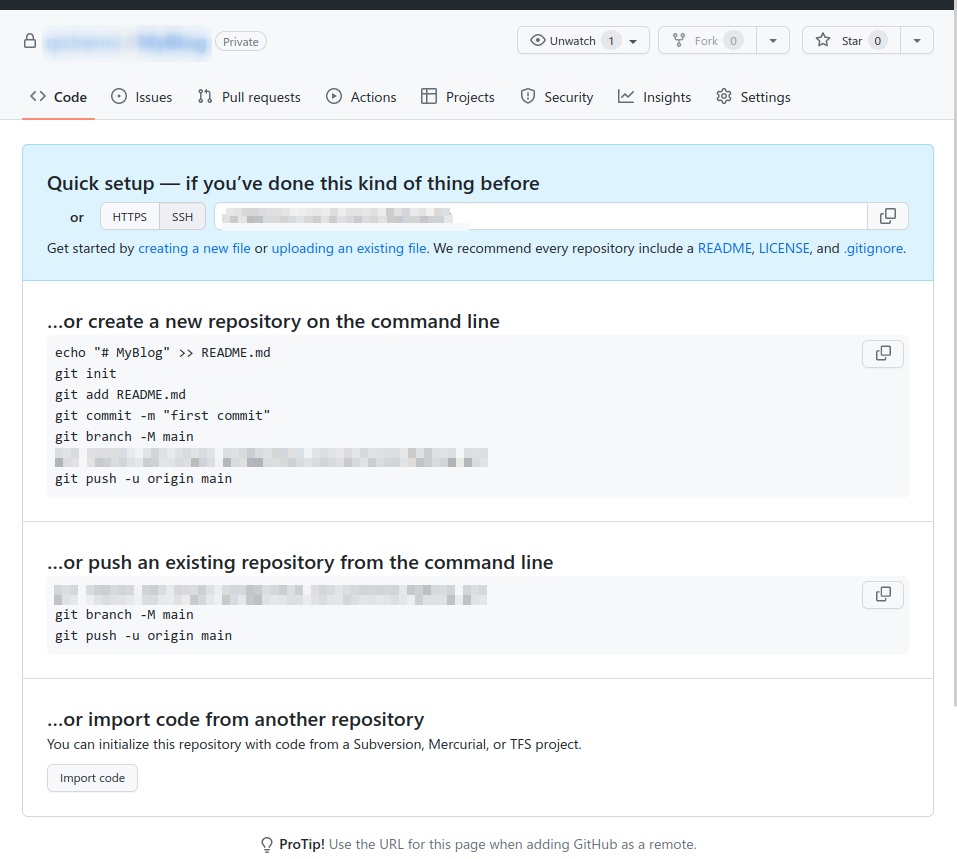The image size is (957, 859).
Task: Star this repository
Action: [x=851, y=41]
